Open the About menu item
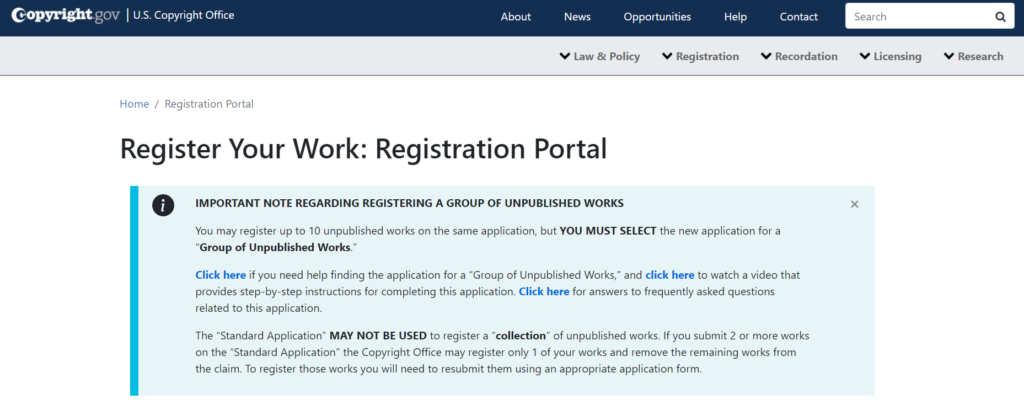 pos(516,17)
